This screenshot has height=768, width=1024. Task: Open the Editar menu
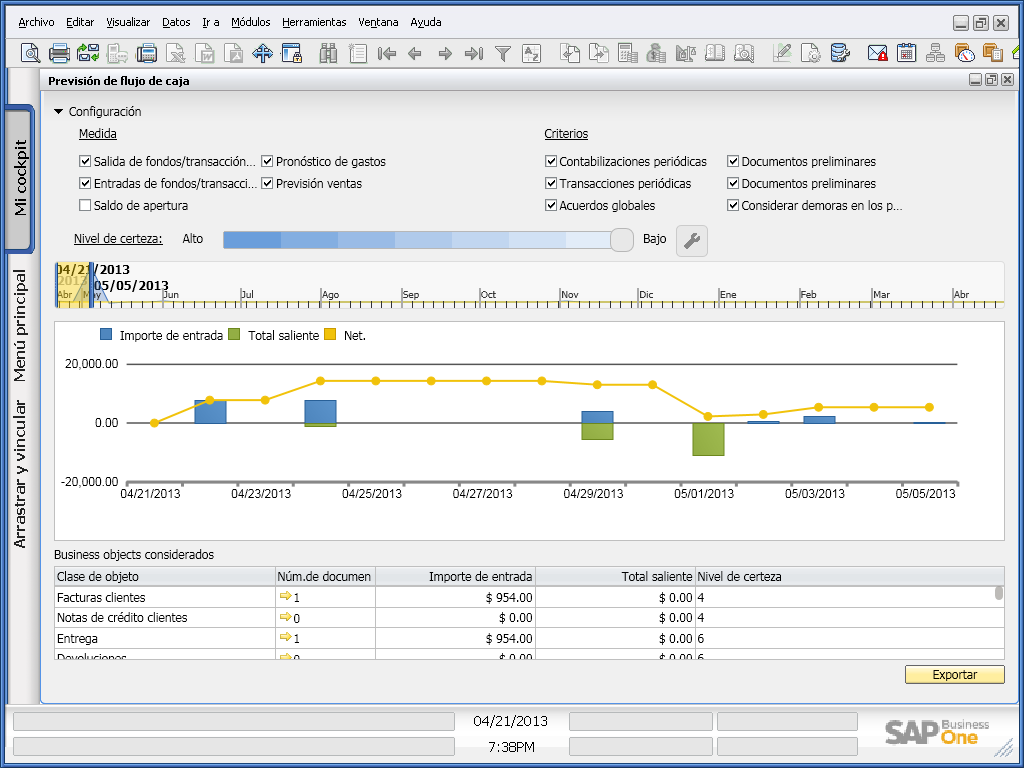click(x=80, y=22)
